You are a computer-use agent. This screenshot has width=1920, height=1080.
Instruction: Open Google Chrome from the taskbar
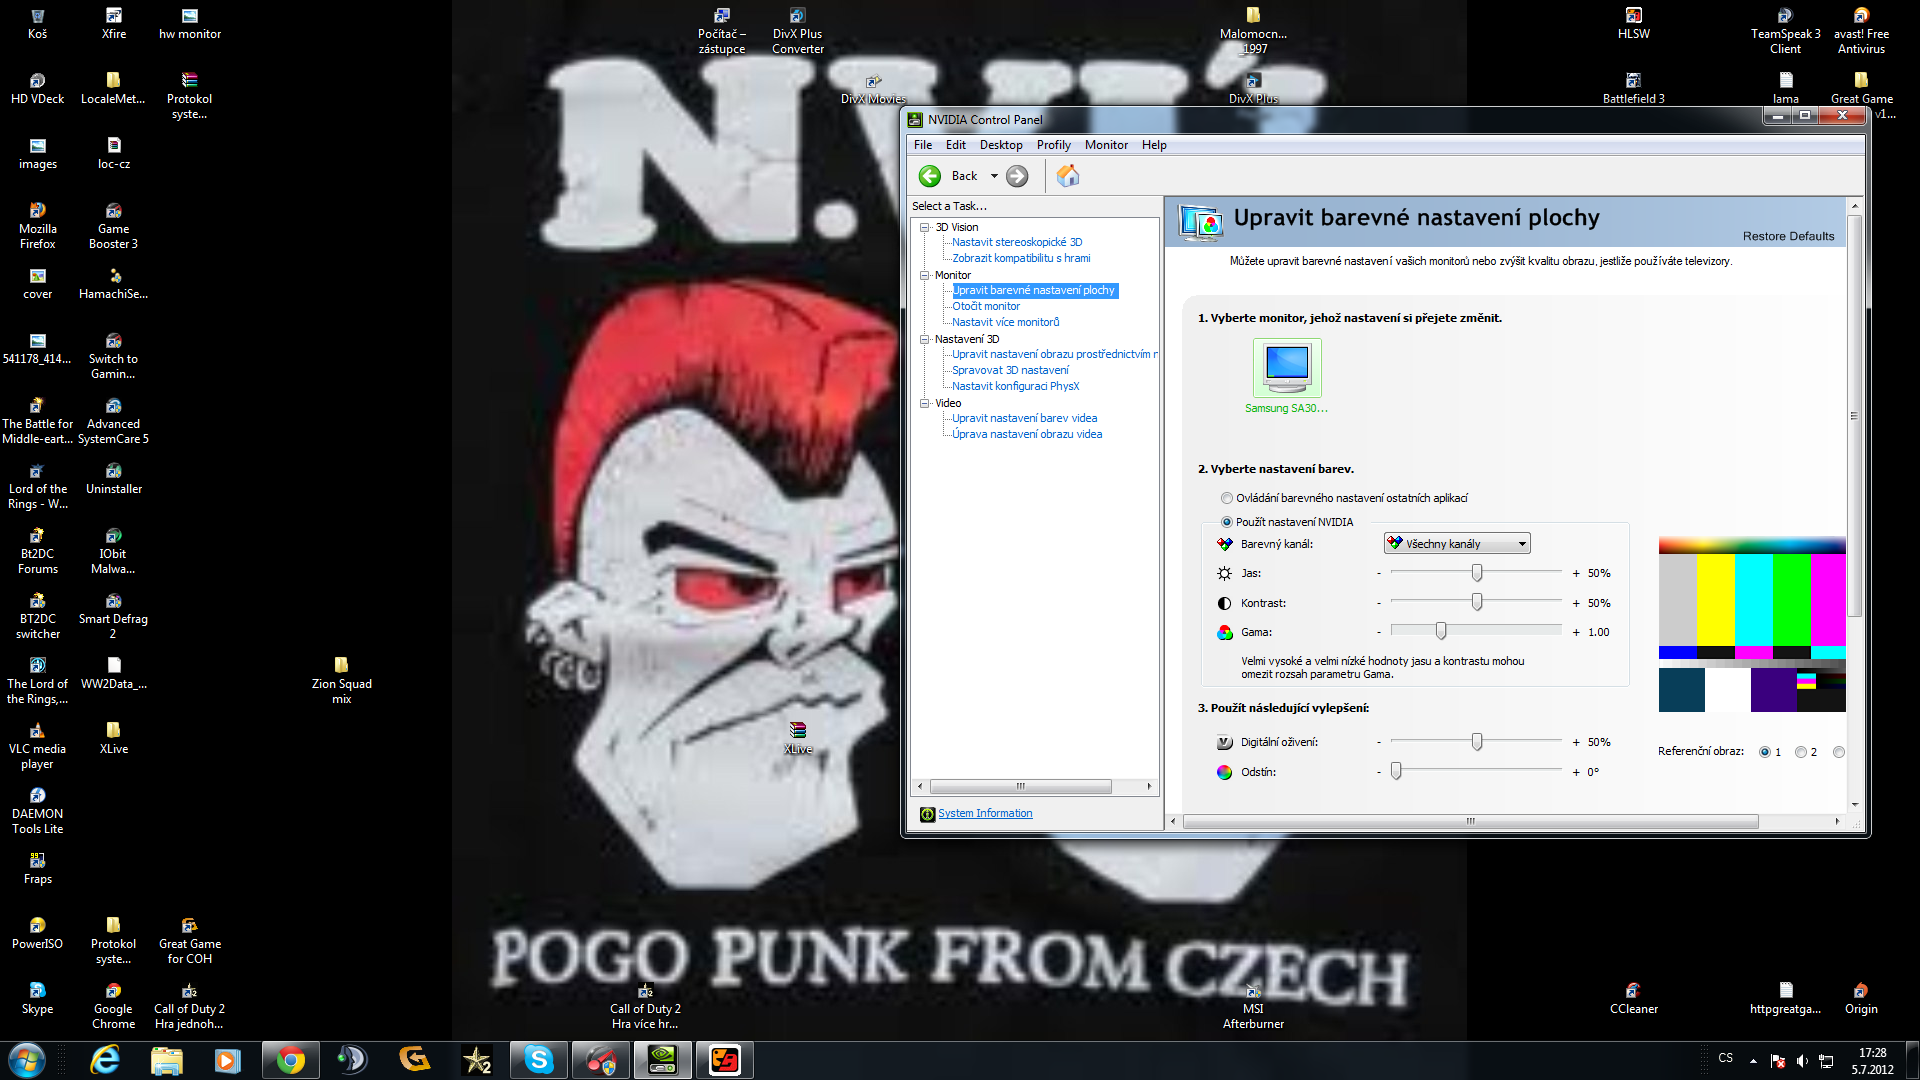[291, 1060]
